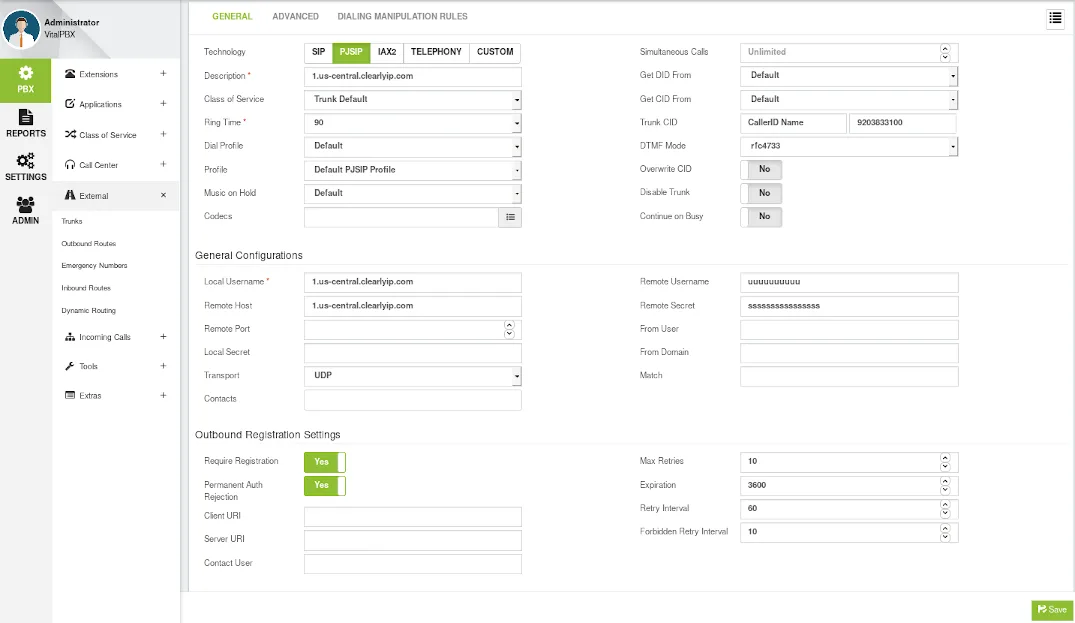1075x623 pixels.
Task: Open the Ring Time dropdown
Action: click(413, 123)
